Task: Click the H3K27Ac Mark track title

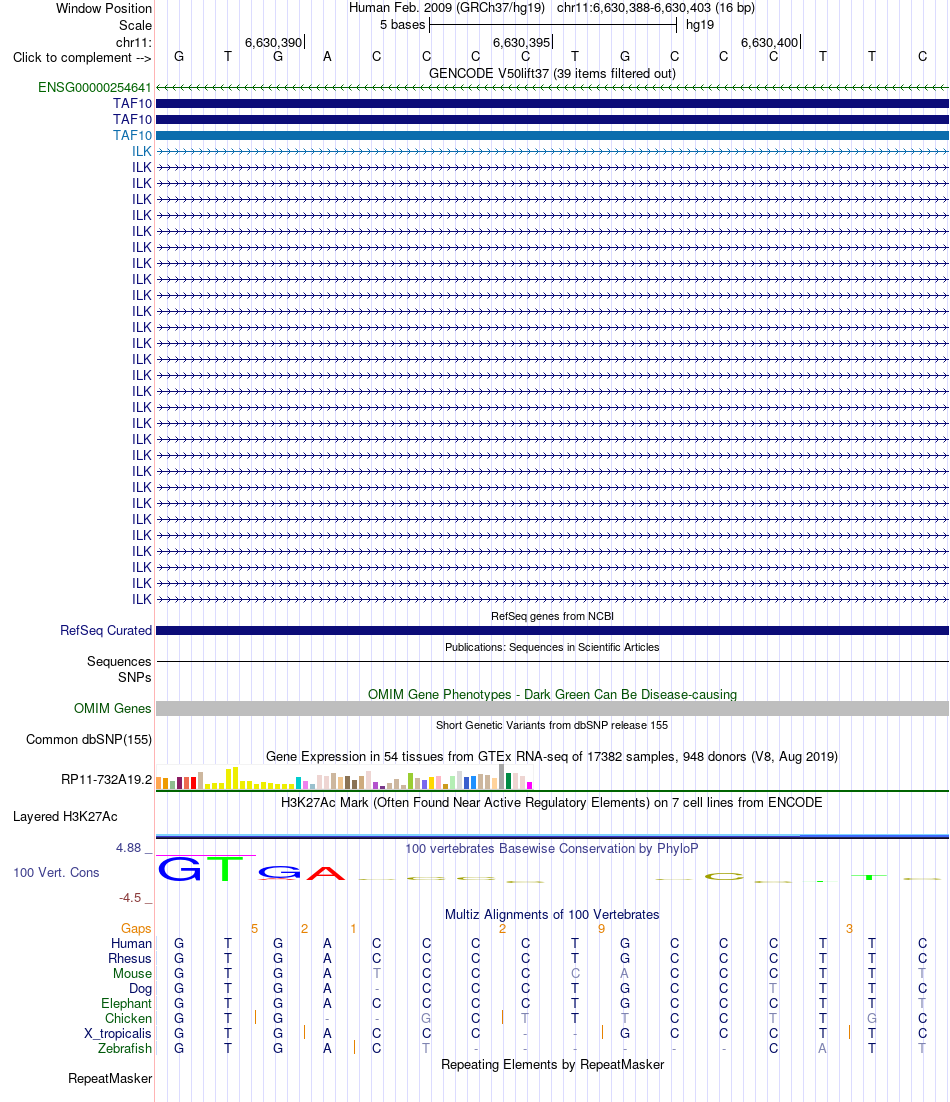Action: (x=552, y=803)
